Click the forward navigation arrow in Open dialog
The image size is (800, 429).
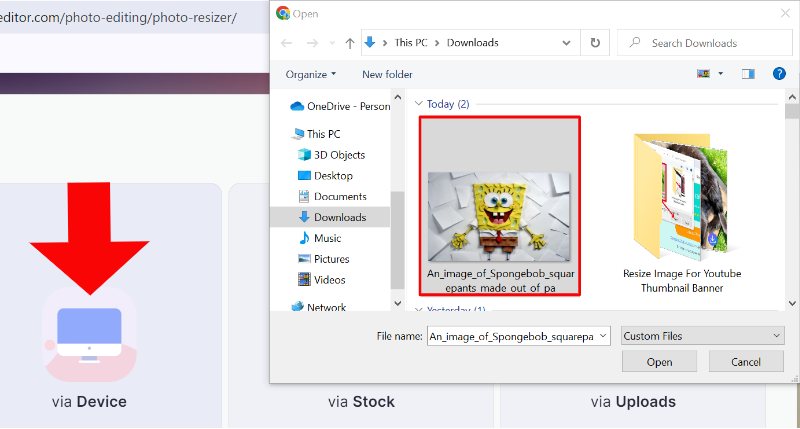[312, 43]
